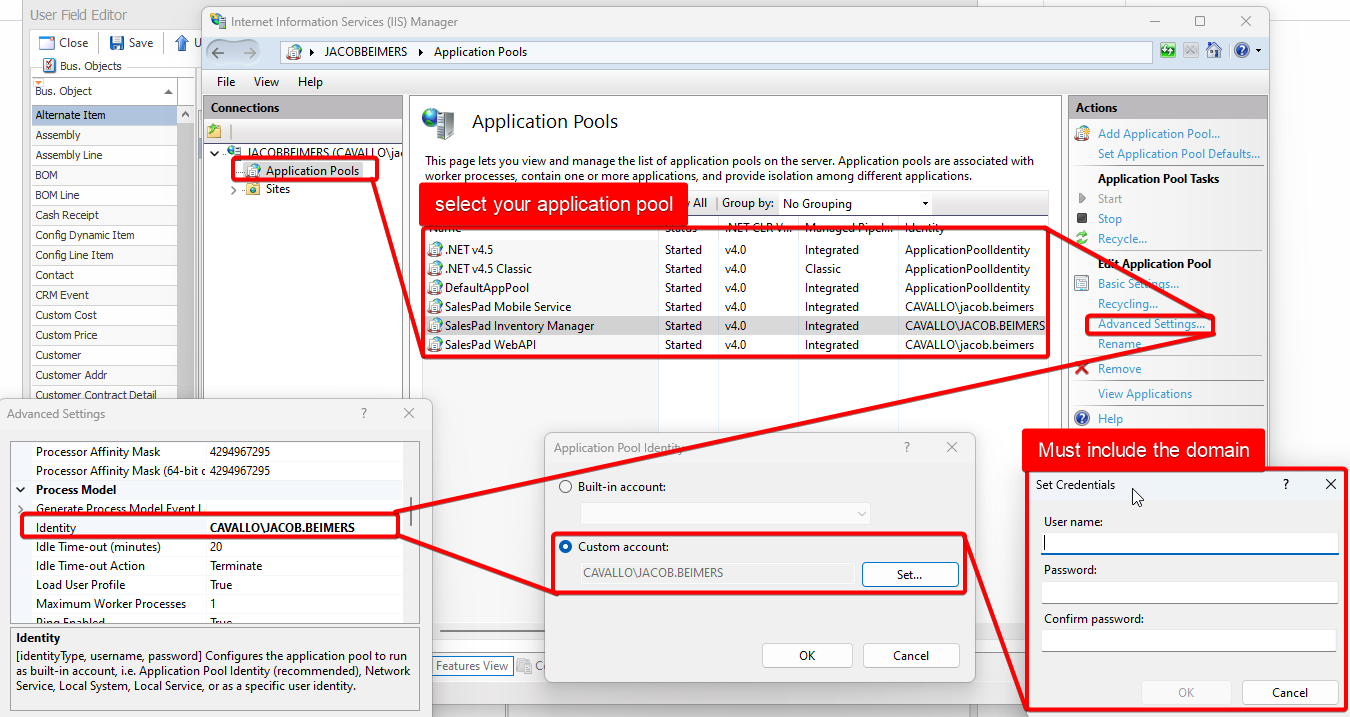Image resolution: width=1350 pixels, height=717 pixels.
Task: Click the User name input field
Action: click(1189, 543)
